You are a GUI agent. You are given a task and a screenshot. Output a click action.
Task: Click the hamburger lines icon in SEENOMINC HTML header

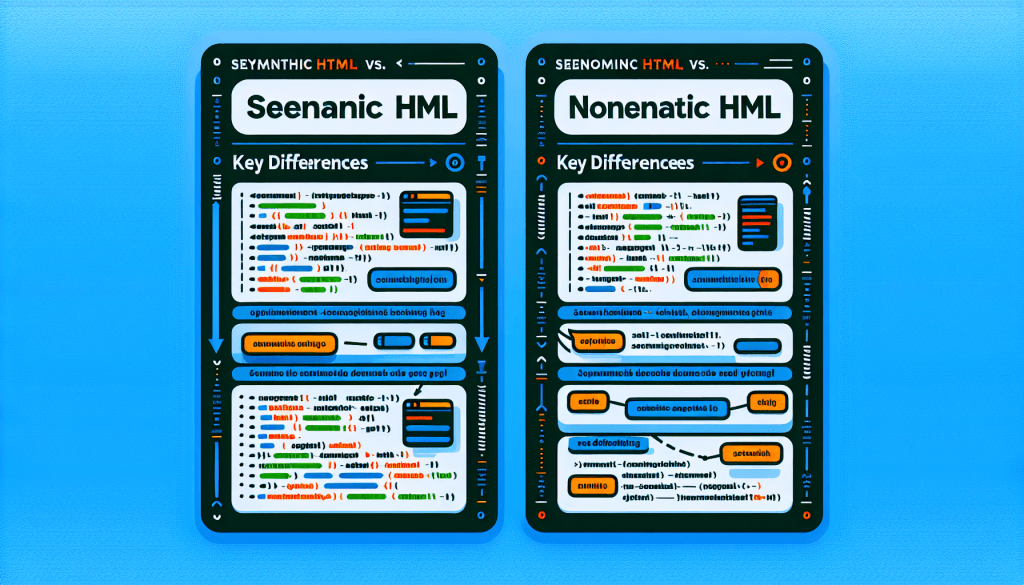(x=778, y=64)
